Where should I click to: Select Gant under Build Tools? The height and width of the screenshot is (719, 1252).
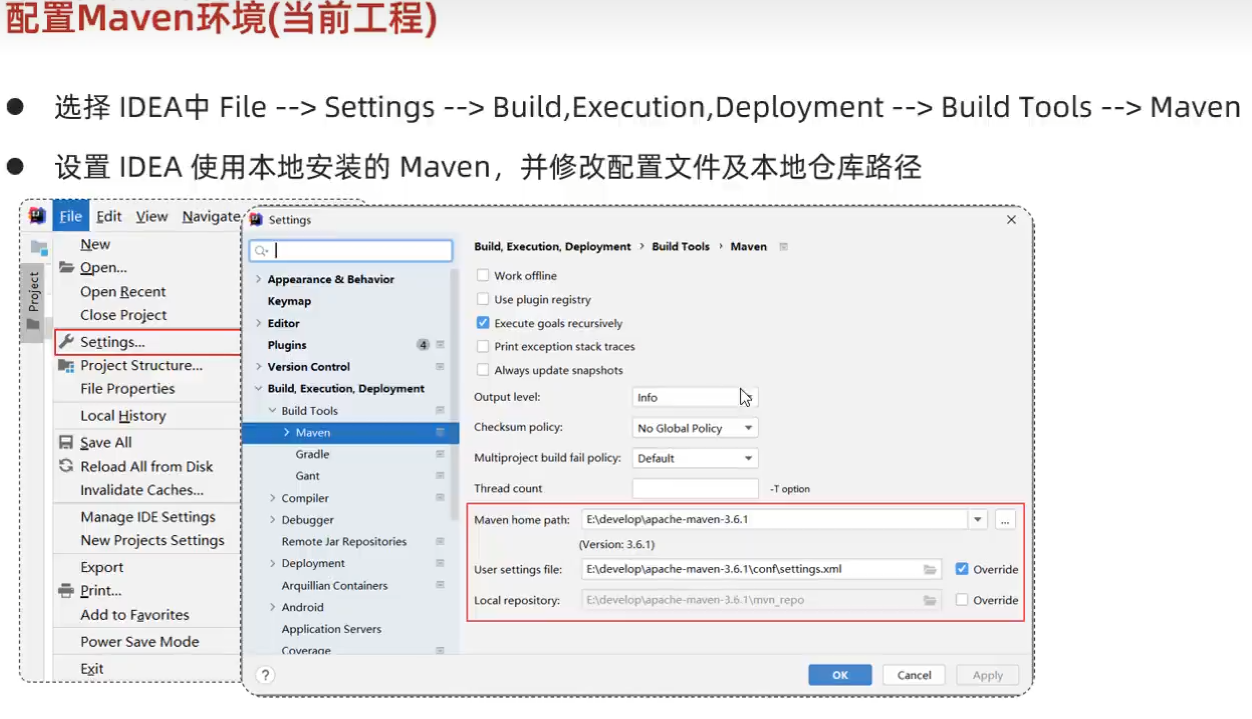coord(308,476)
